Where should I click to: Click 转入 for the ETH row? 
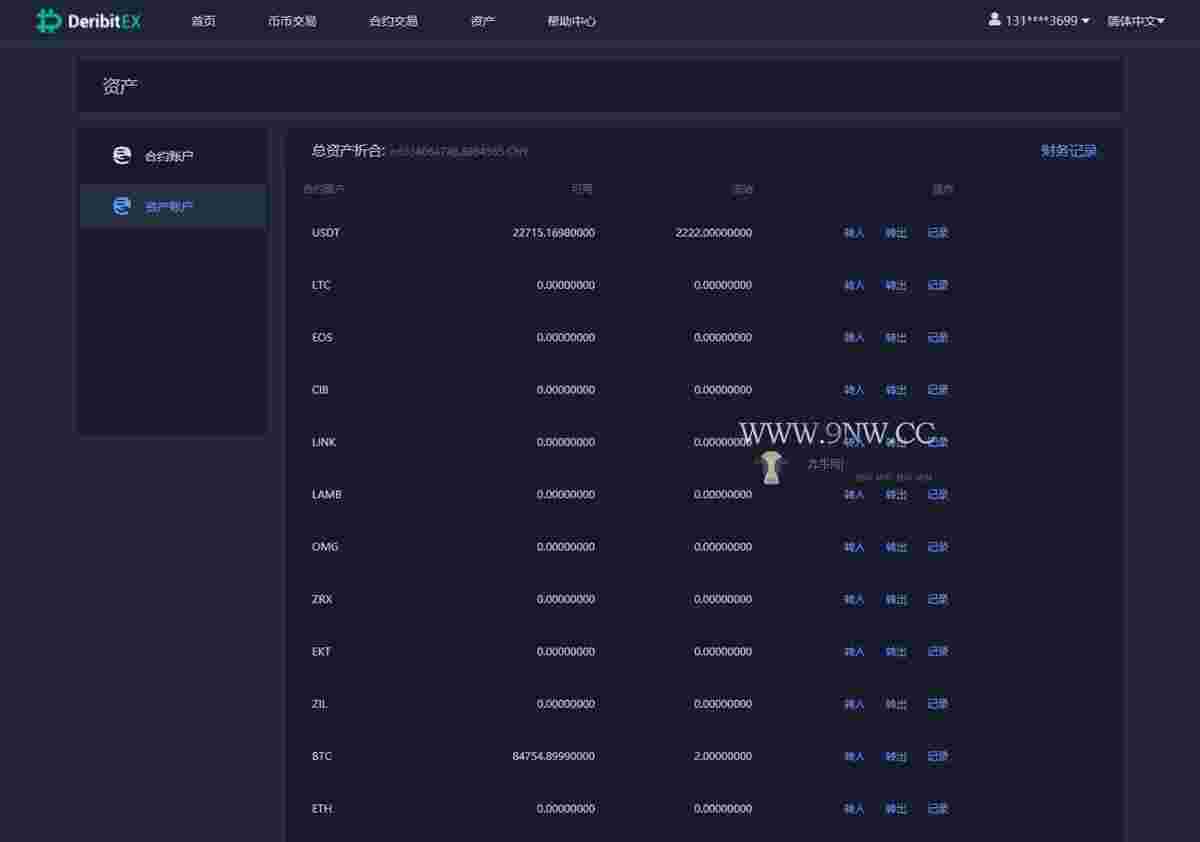pos(854,808)
